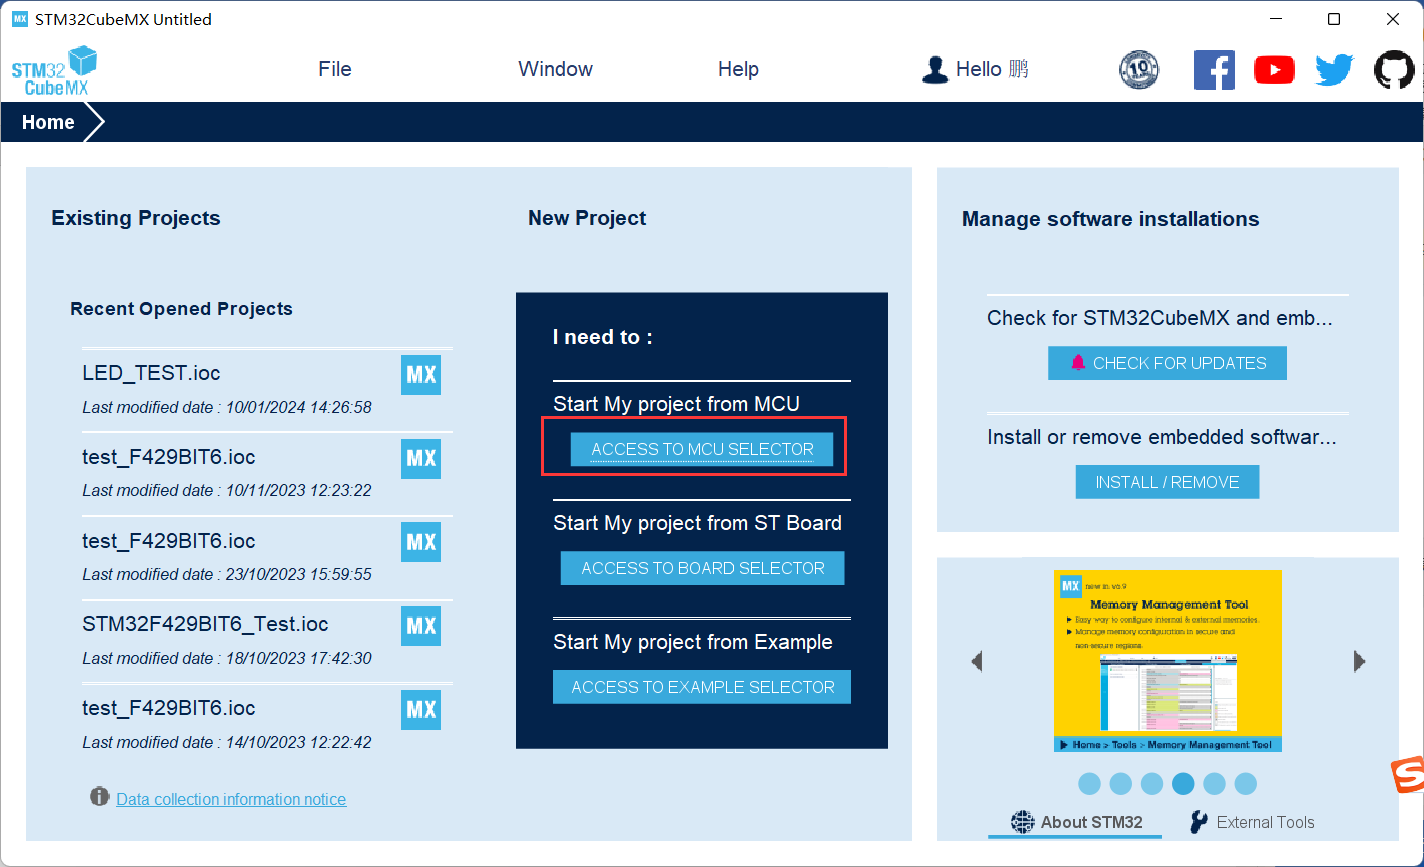This screenshot has height=867, width=1424.
Task: Click the MX icon beside LED_TEST.ioc
Action: tap(421, 375)
